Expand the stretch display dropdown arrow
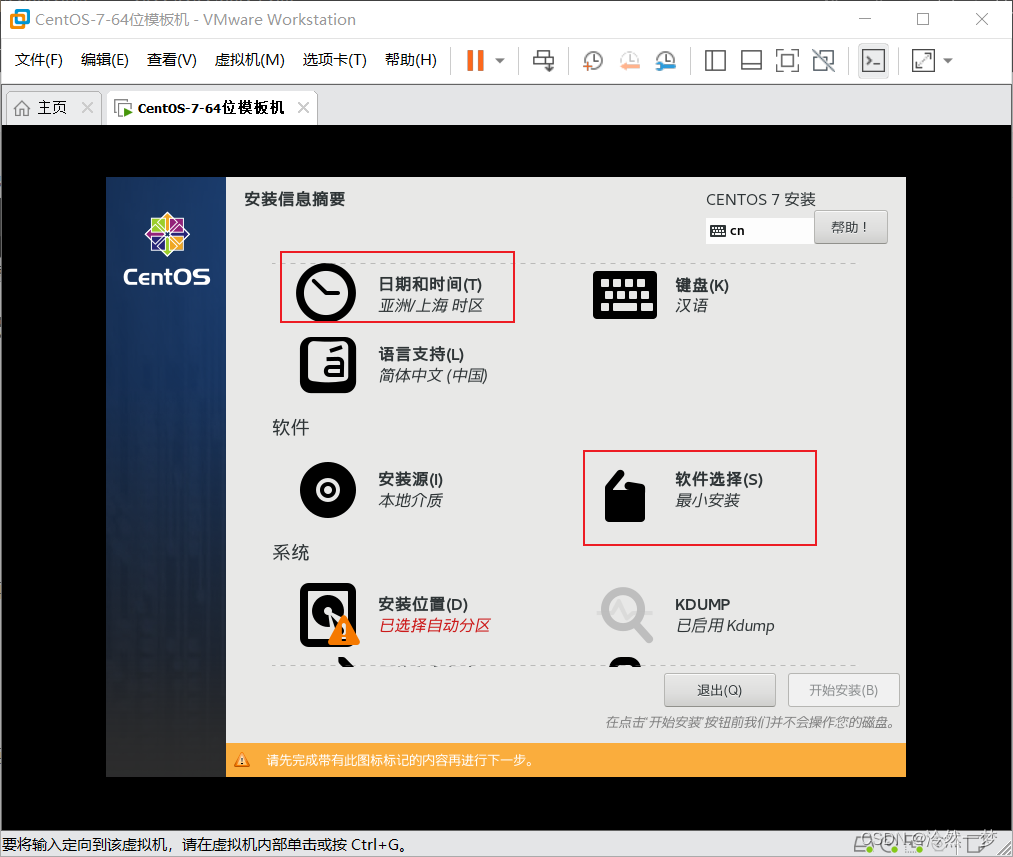 pos(948,61)
